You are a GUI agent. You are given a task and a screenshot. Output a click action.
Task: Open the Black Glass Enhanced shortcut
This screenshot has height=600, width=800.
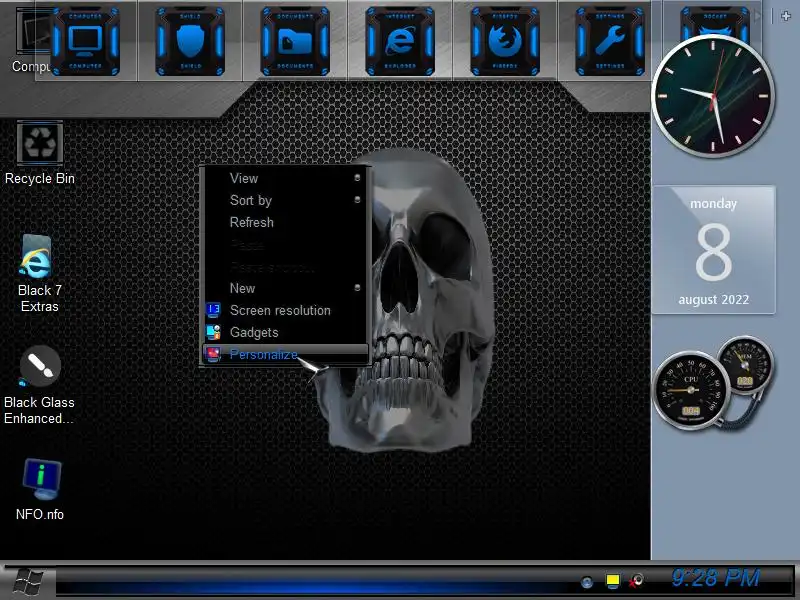point(39,385)
